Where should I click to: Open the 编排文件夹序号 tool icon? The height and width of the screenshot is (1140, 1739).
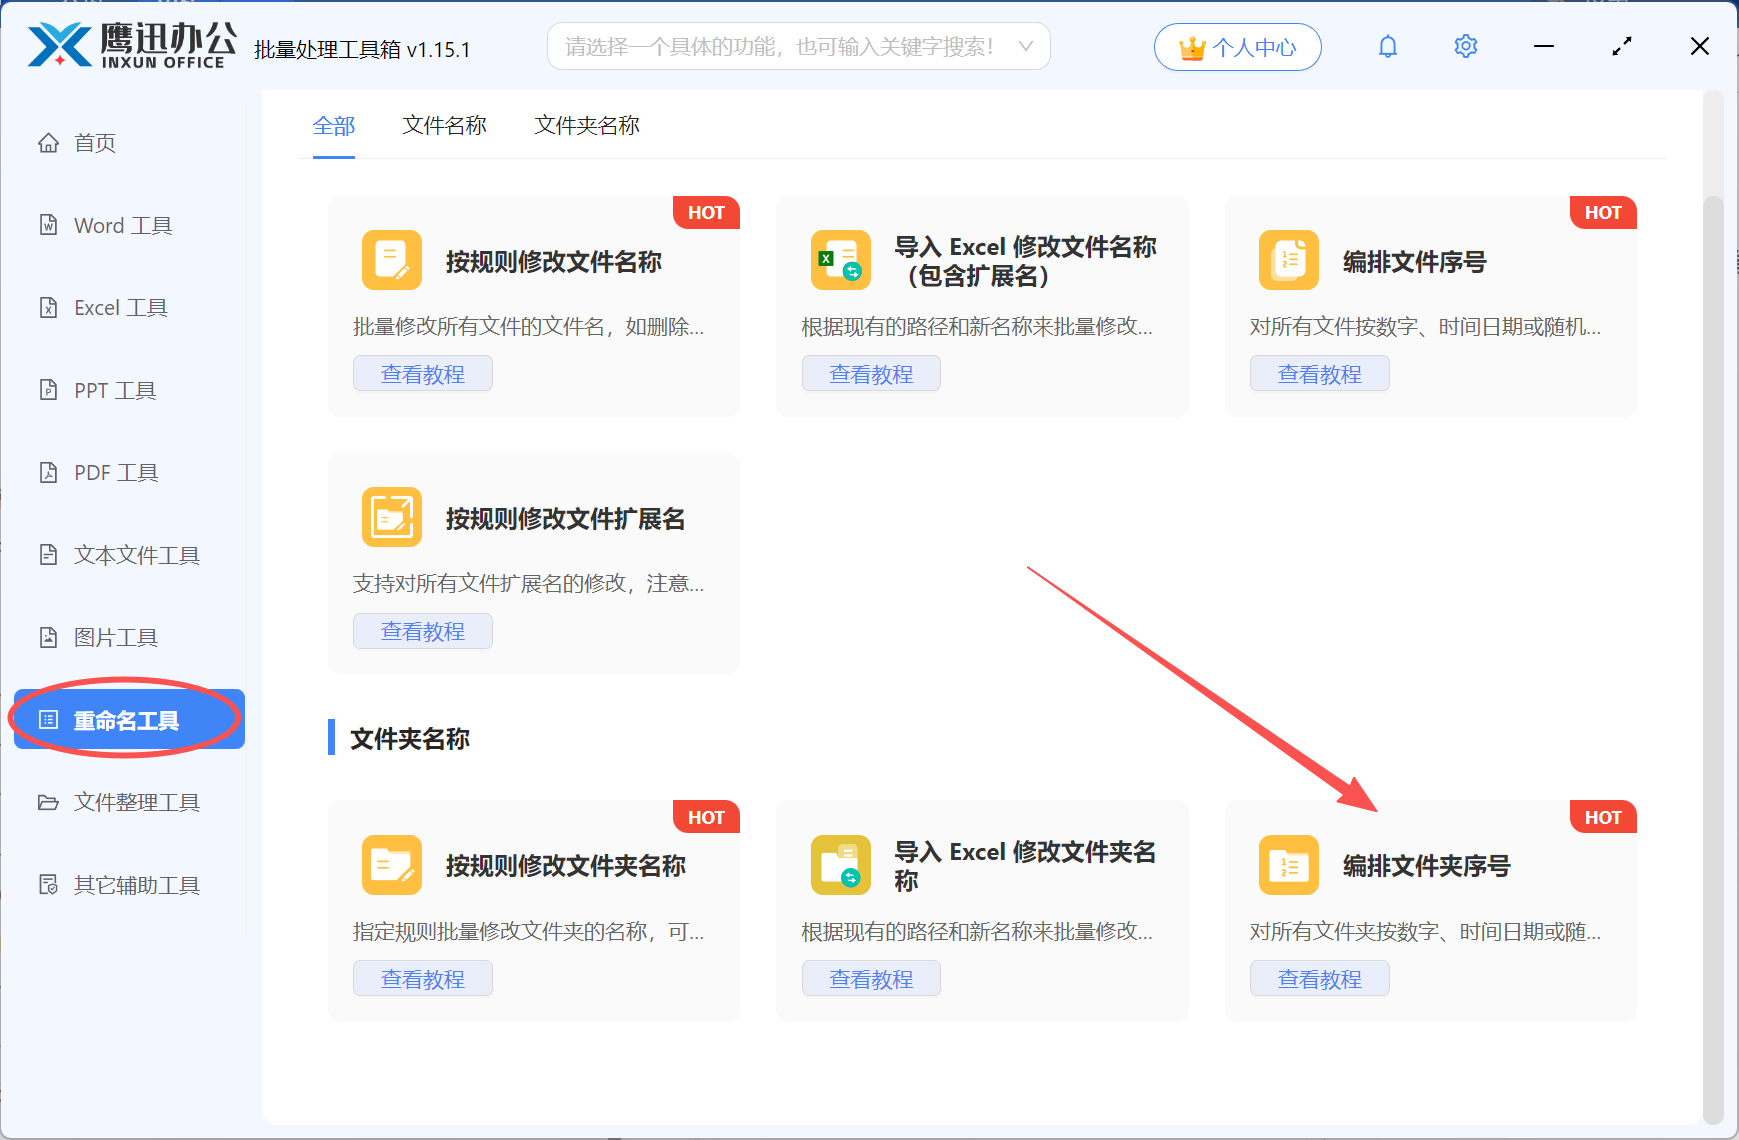point(1288,864)
